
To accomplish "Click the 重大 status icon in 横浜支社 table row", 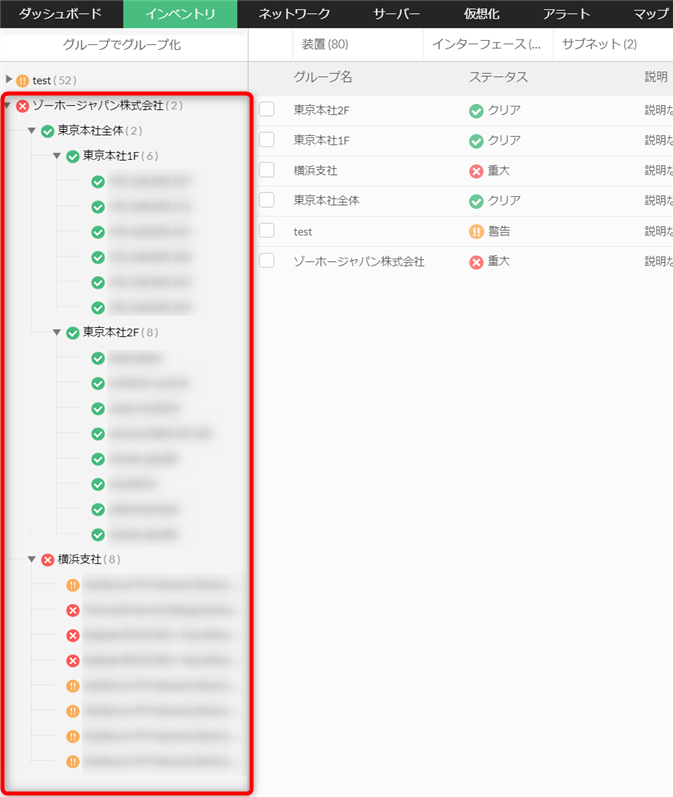I will [x=476, y=171].
